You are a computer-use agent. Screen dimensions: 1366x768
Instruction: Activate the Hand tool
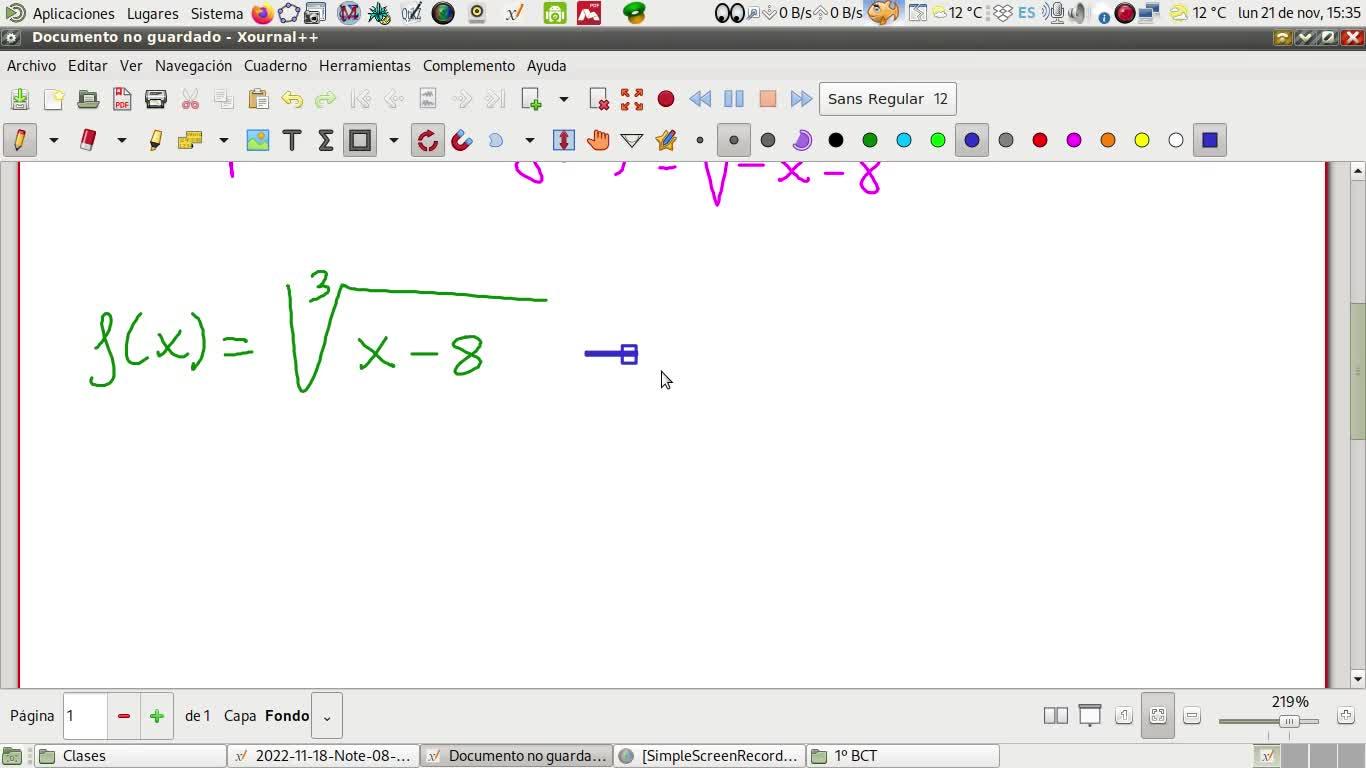pos(598,140)
